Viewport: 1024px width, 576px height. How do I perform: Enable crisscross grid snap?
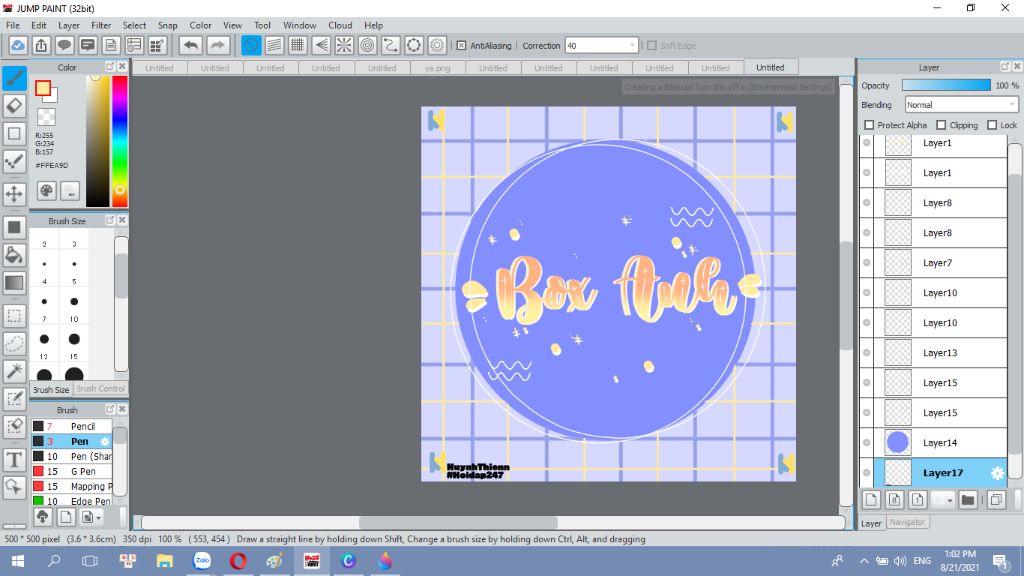[297, 45]
